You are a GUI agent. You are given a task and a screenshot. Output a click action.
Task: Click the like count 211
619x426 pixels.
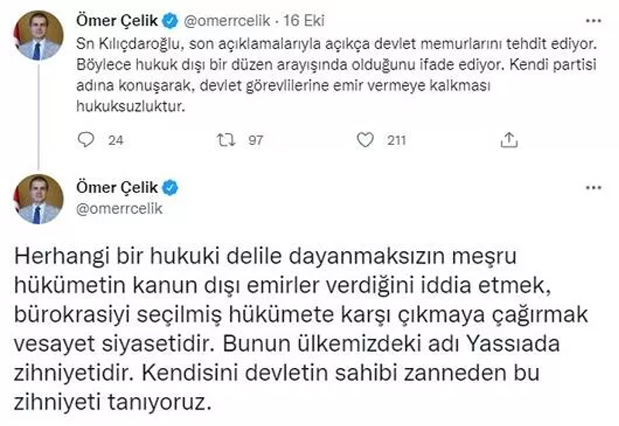click(x=396, y=141)
